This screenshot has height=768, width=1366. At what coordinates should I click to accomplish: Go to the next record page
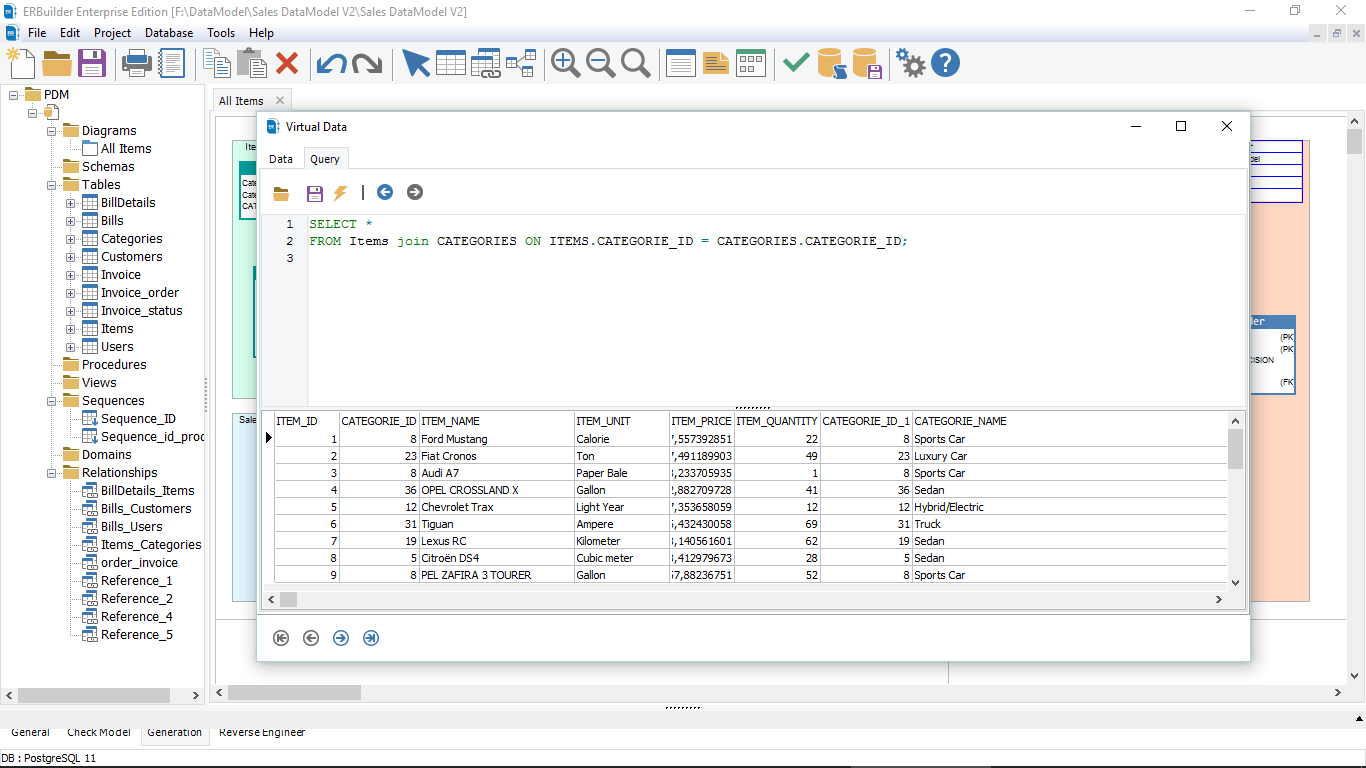[340, 637]
